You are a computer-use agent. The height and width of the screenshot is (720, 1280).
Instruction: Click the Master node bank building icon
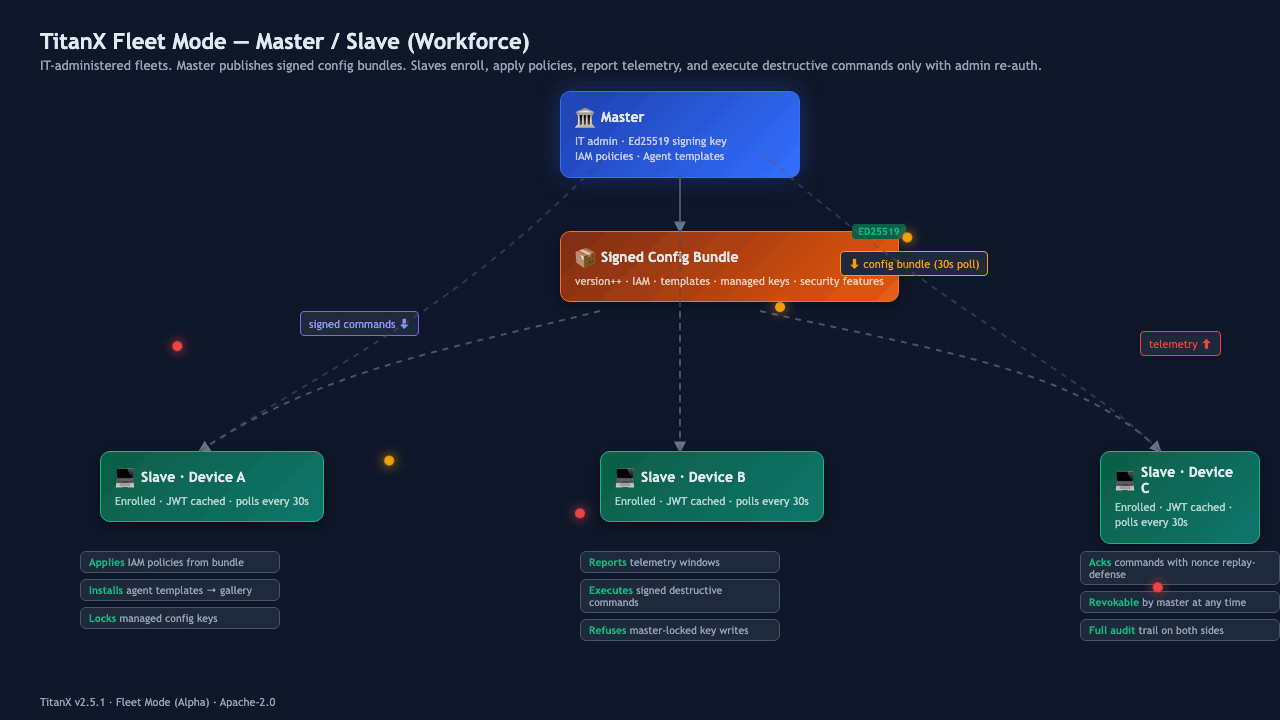click(585, 118)
